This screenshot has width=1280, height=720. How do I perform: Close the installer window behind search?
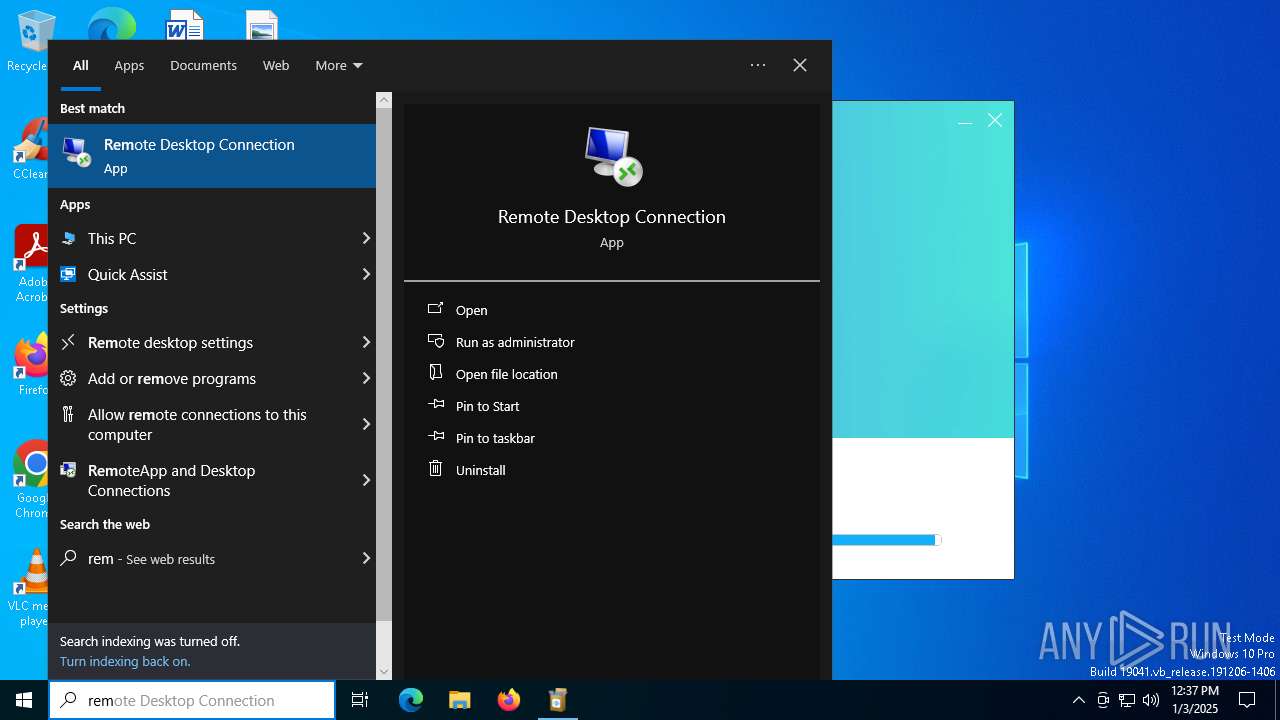[995, 120]
